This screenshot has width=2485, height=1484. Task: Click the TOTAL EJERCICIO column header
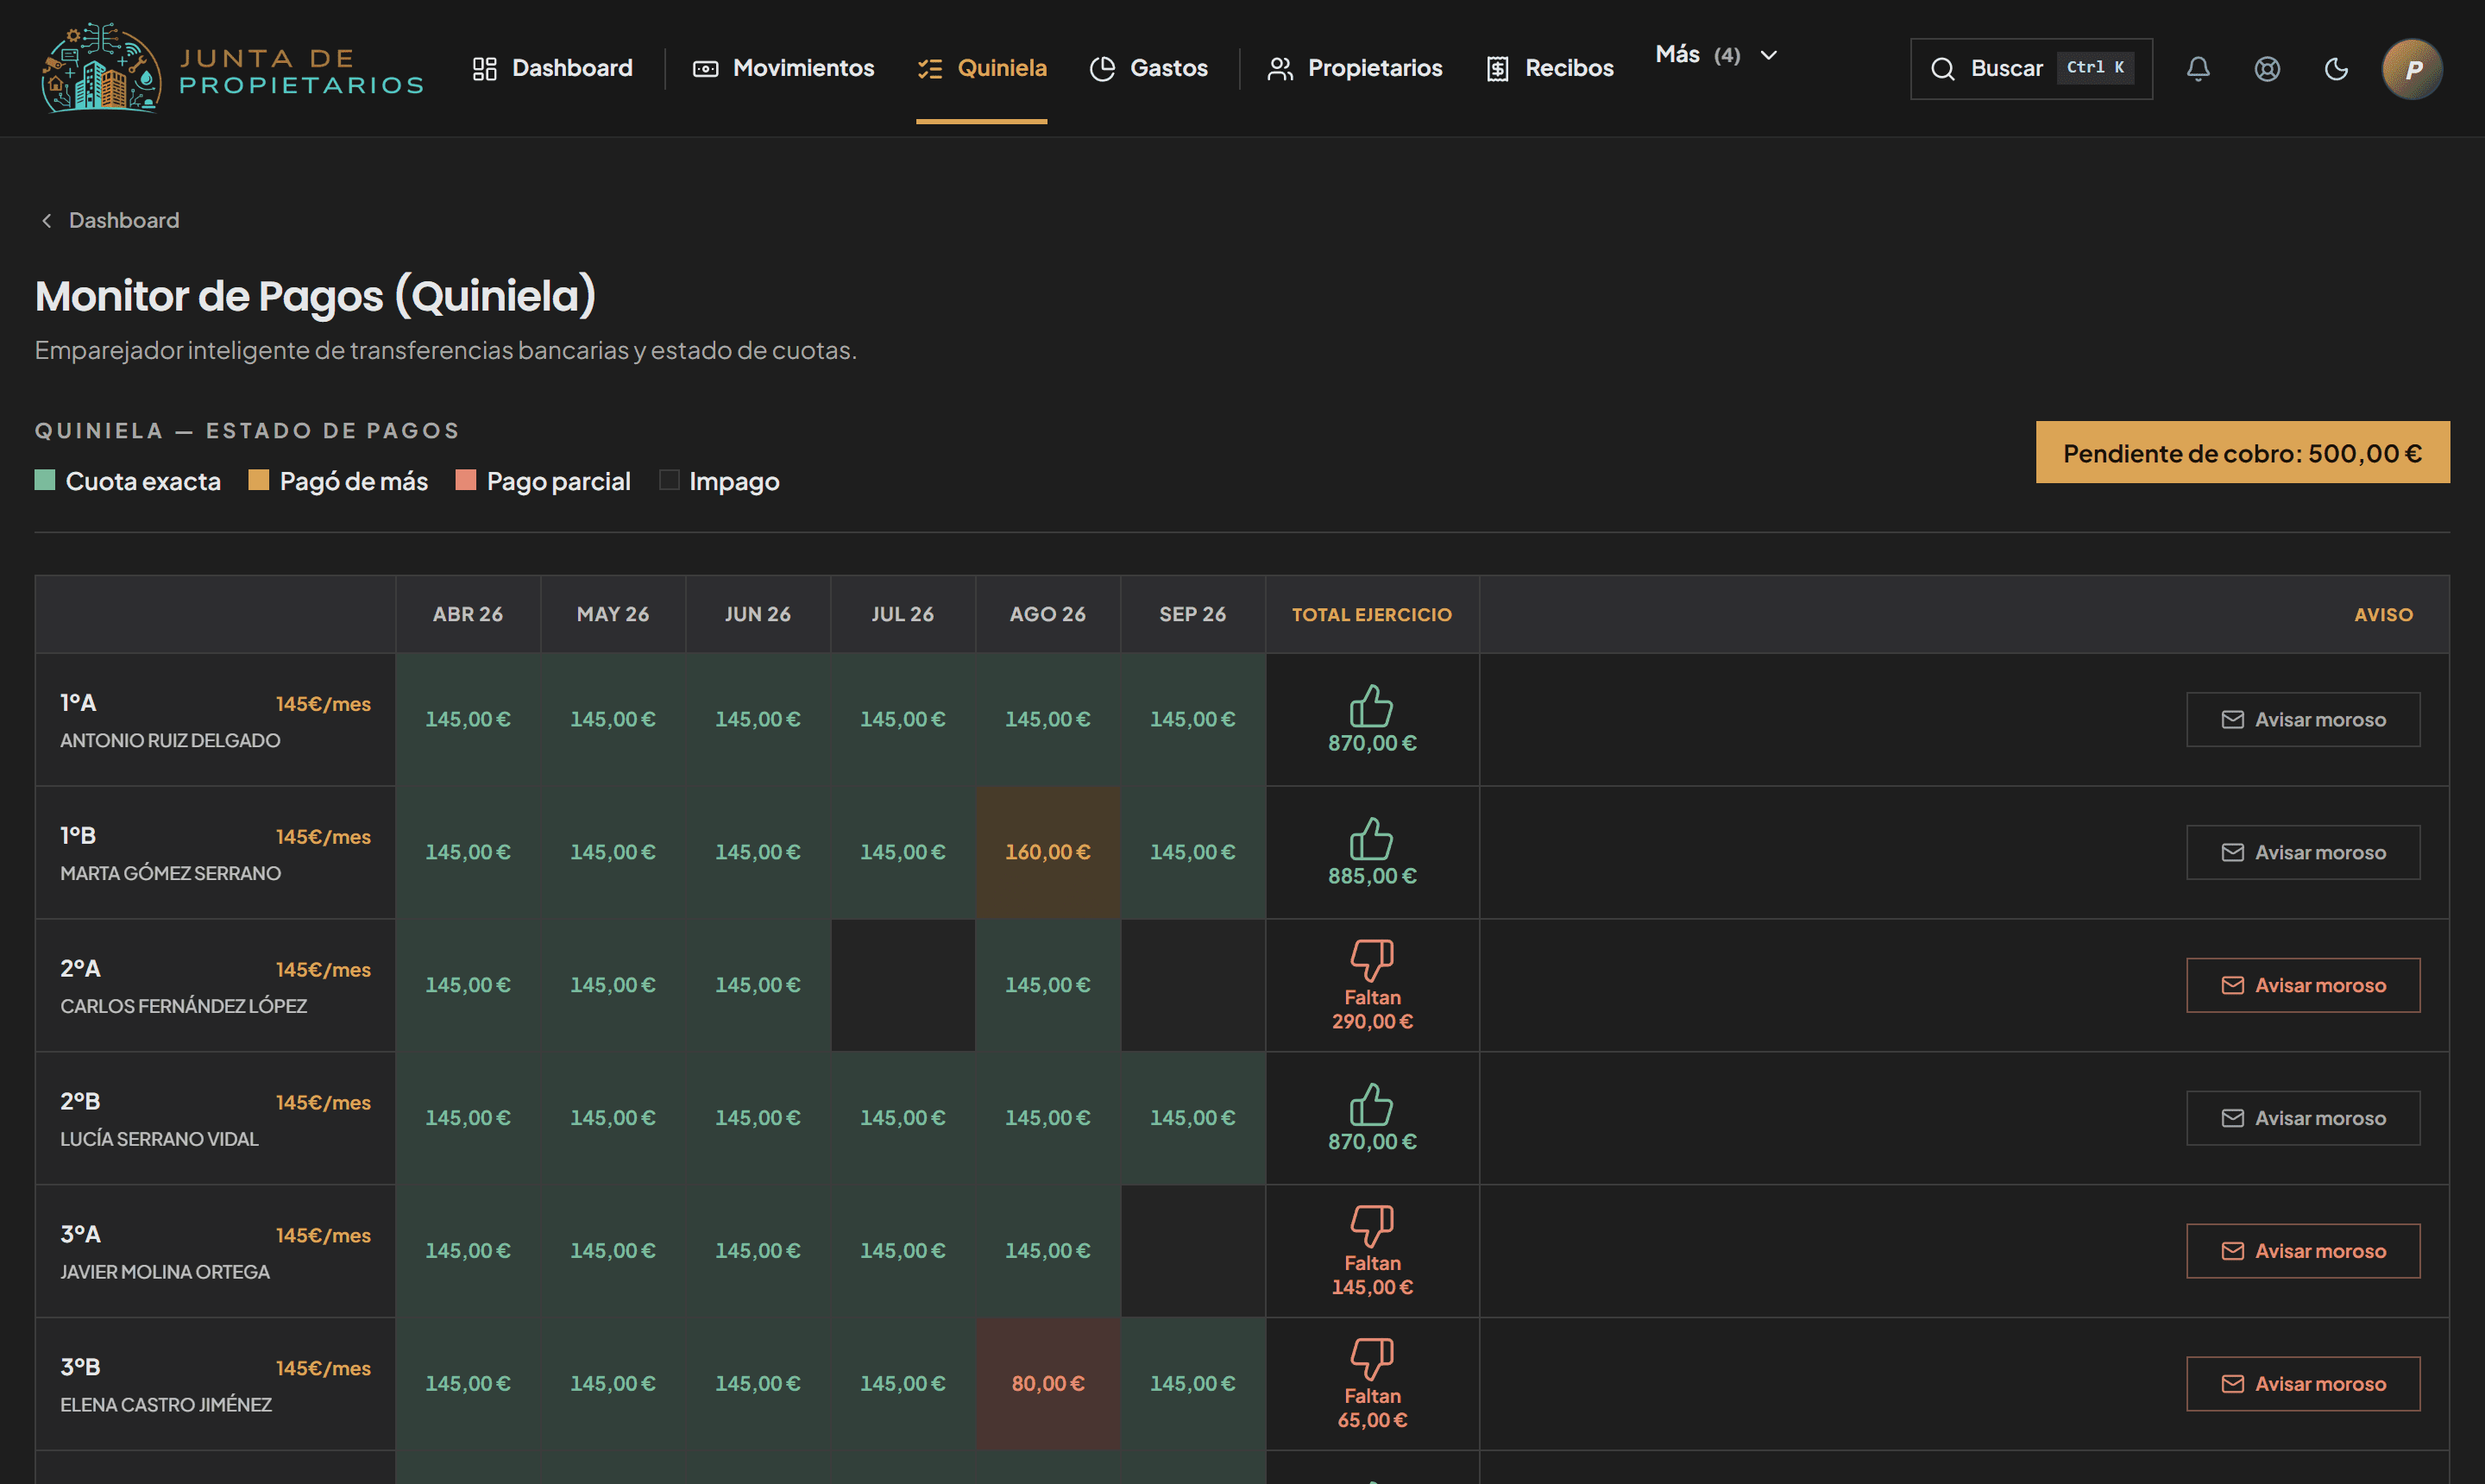pyautogui.click(x=1371, y=614)
